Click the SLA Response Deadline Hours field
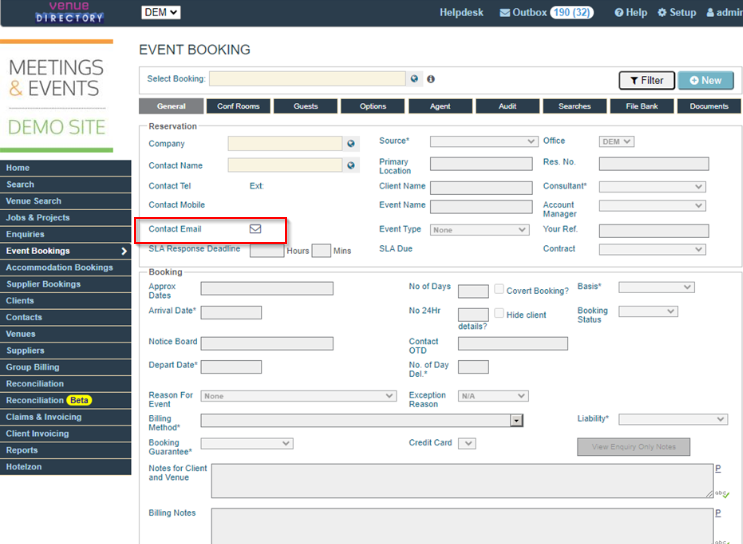The height and width of the screenshot is (544, 743). pyautogui.click(x=267, y=251)
